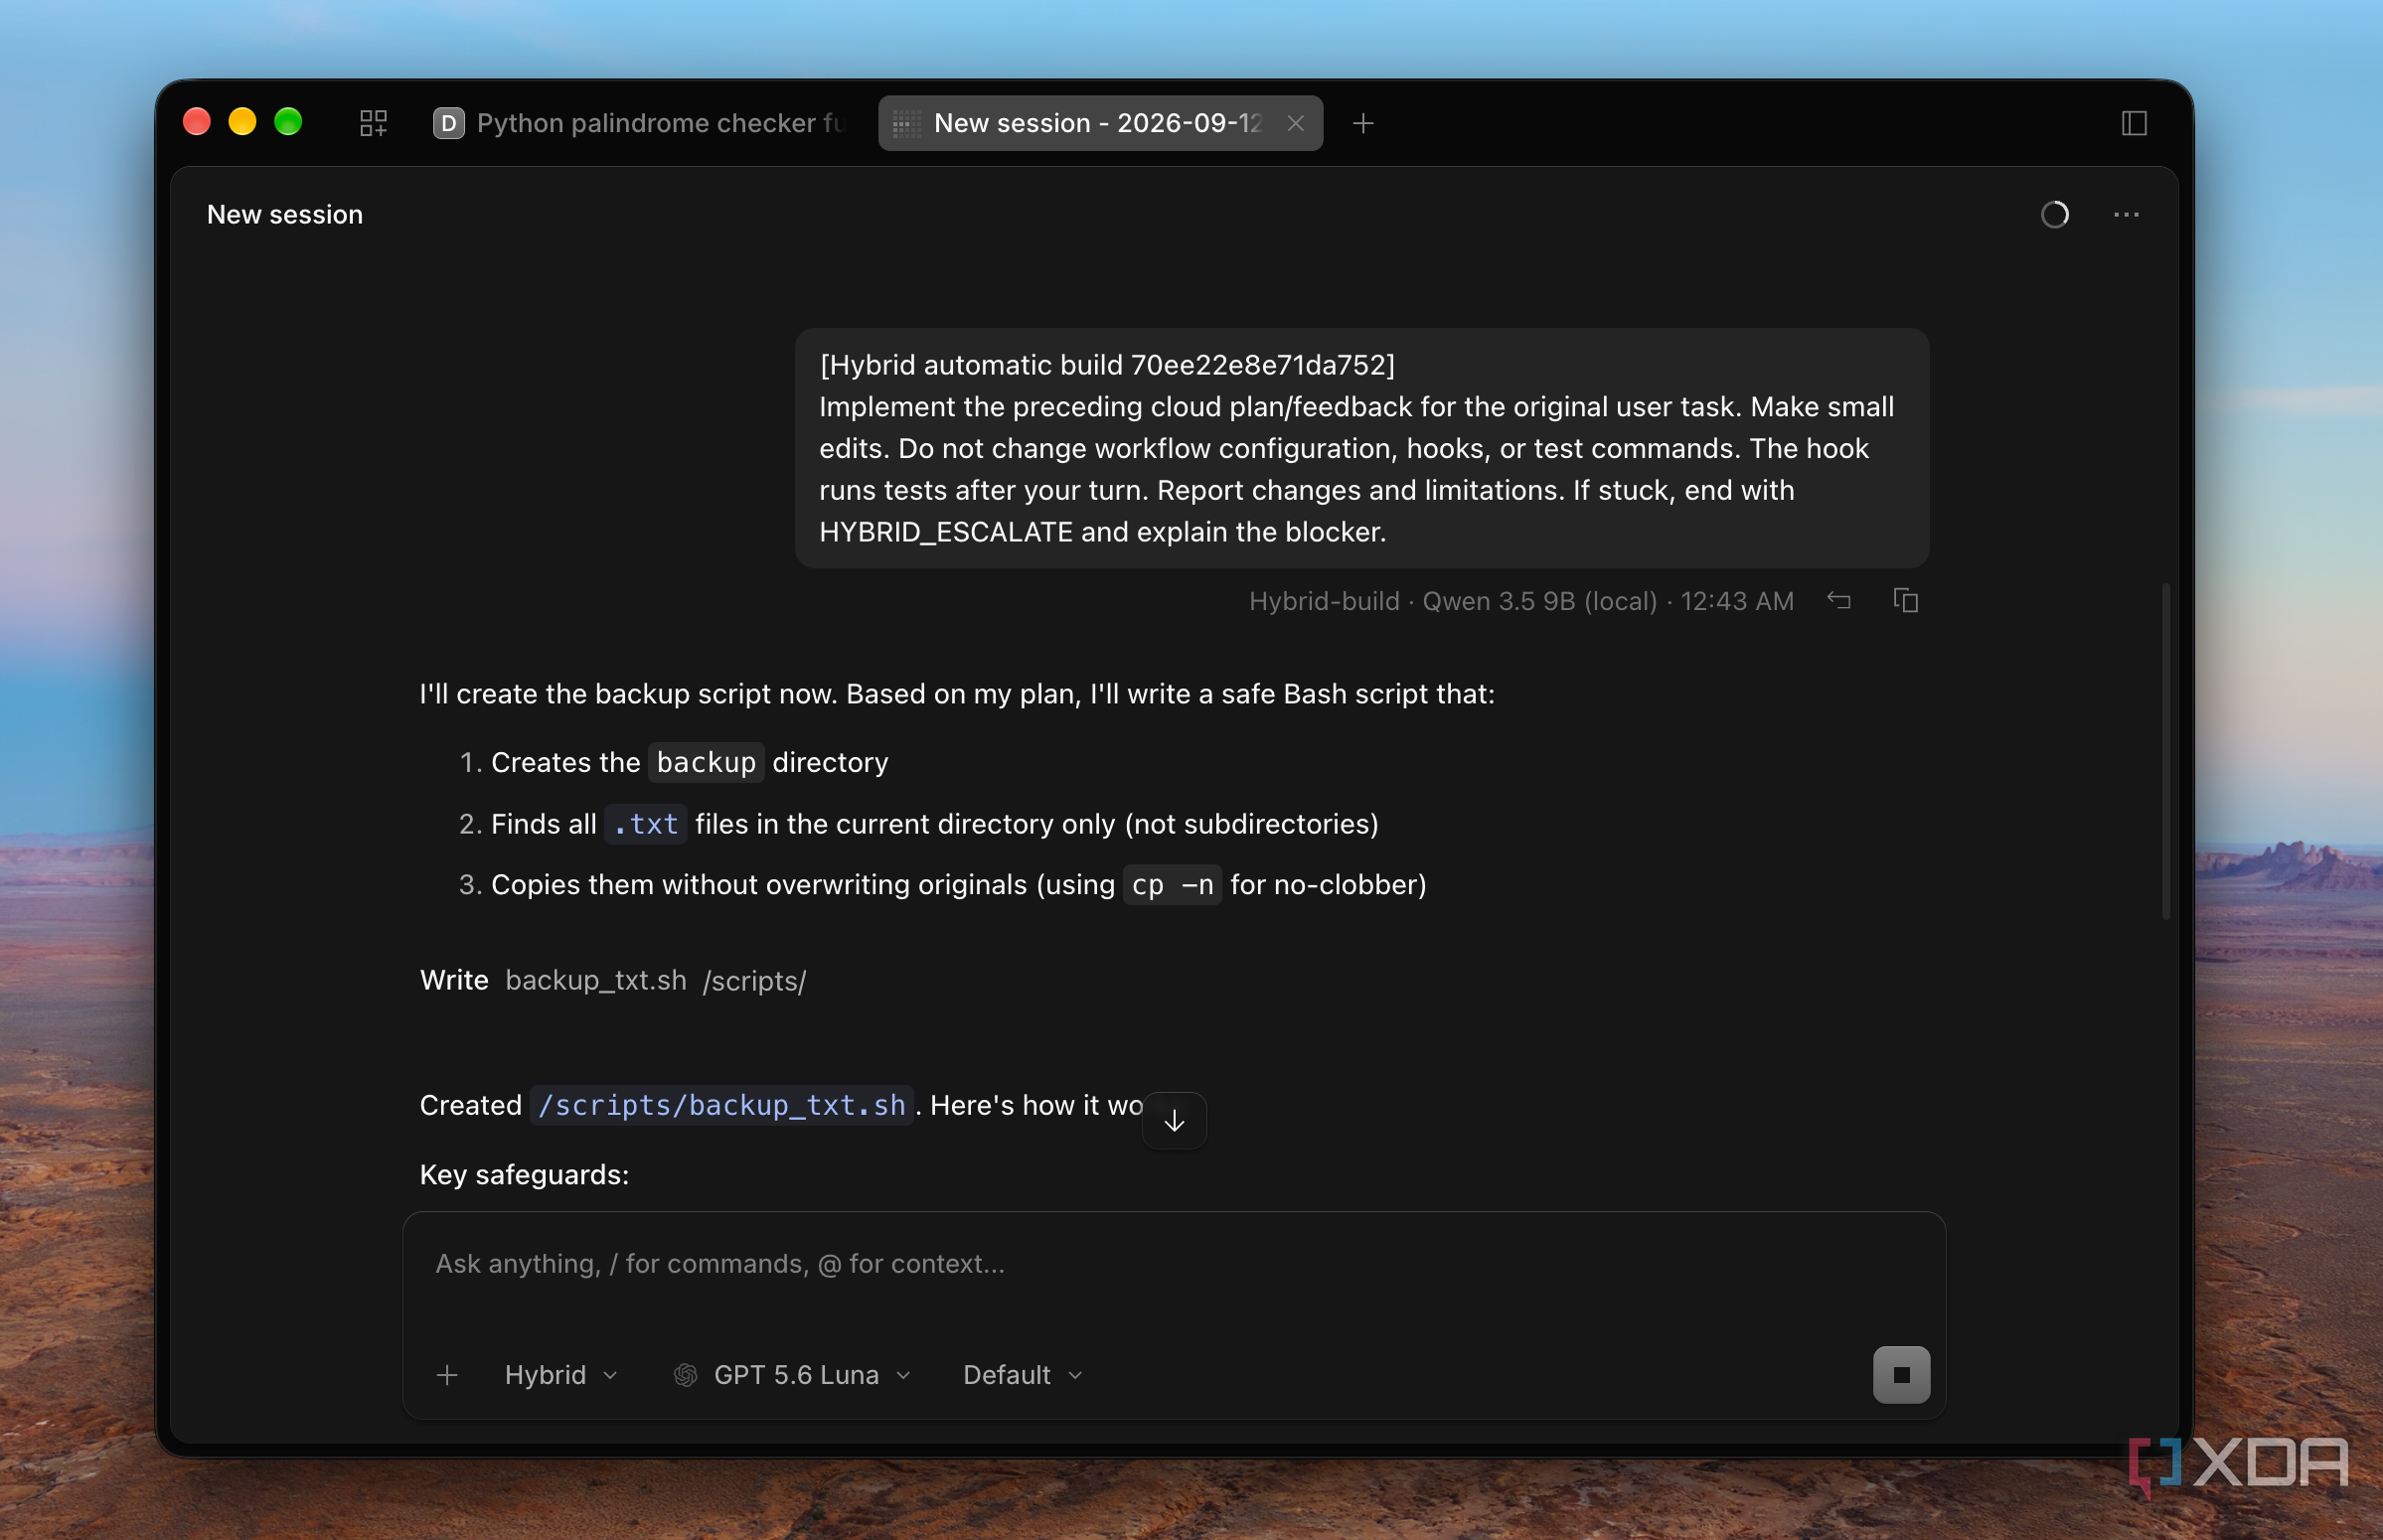The width and height of the screenshot is (2383, 1540).
Task: Click the D icon on palindrome tab
Action: tap(448, 123)
